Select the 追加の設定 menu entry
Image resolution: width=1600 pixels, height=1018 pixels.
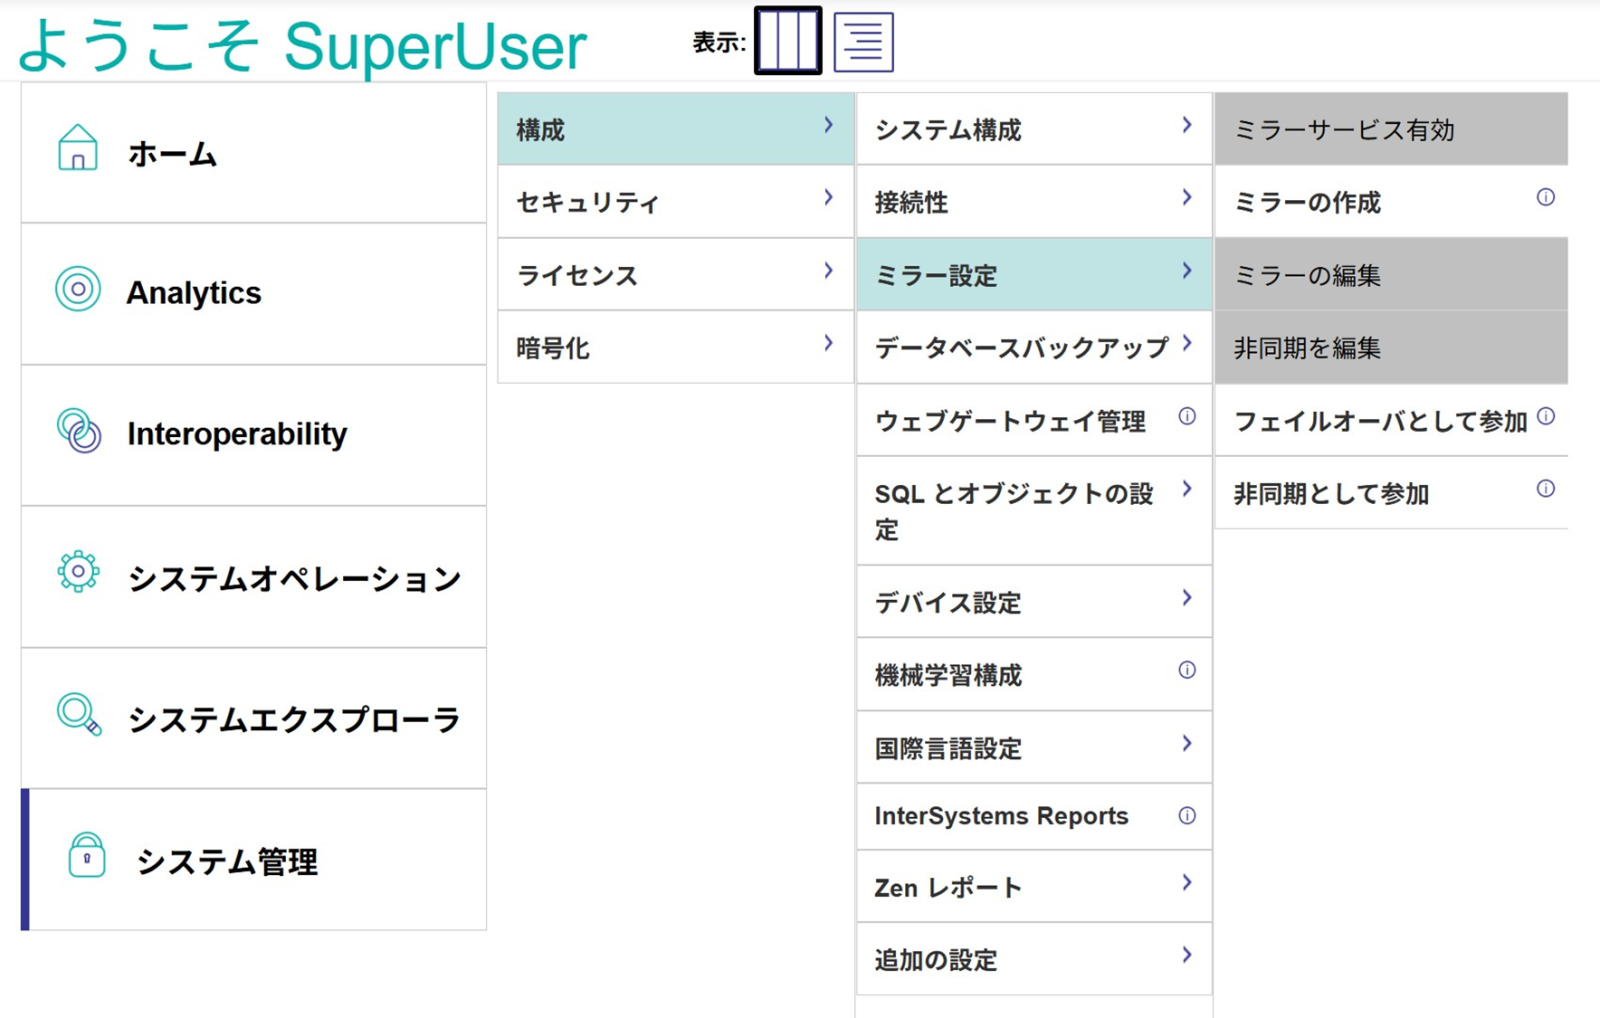pyautogui.click(x=936, y=961)
